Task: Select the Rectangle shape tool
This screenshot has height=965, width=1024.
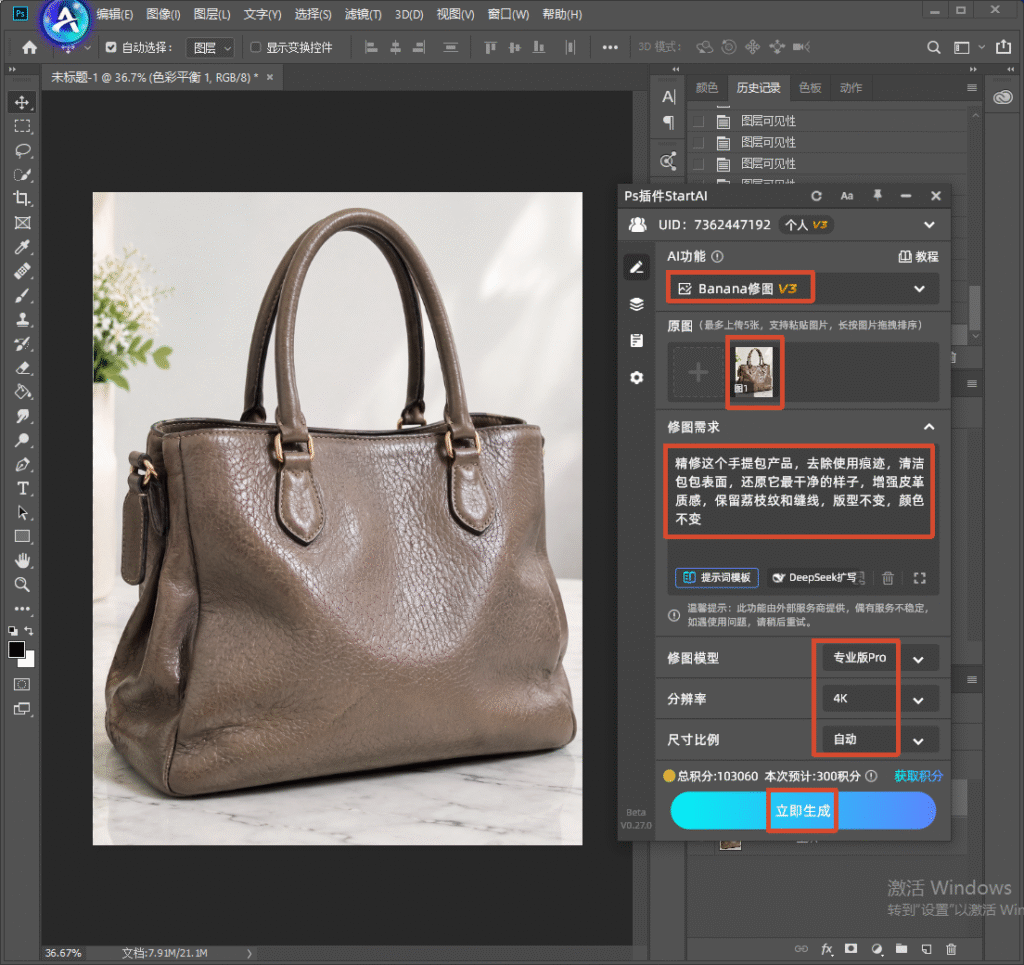Action: [x=22, y=537]
